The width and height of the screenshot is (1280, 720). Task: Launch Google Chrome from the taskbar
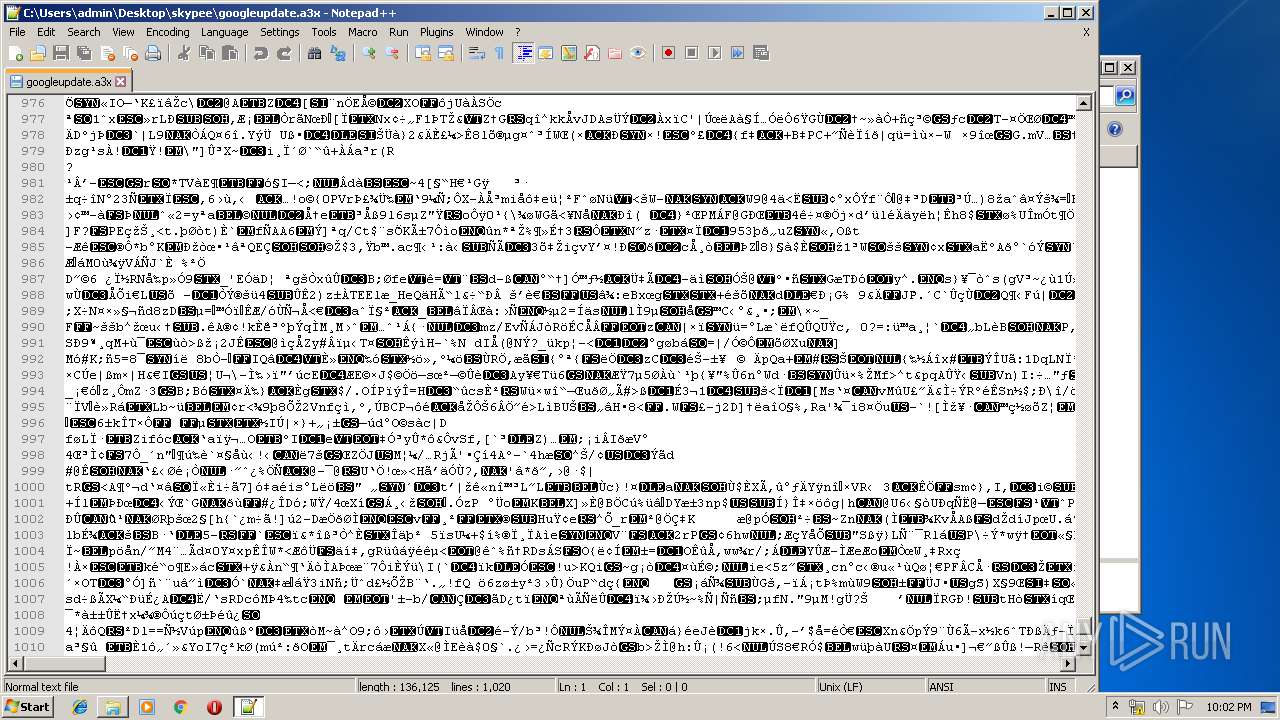click(180, 707)
